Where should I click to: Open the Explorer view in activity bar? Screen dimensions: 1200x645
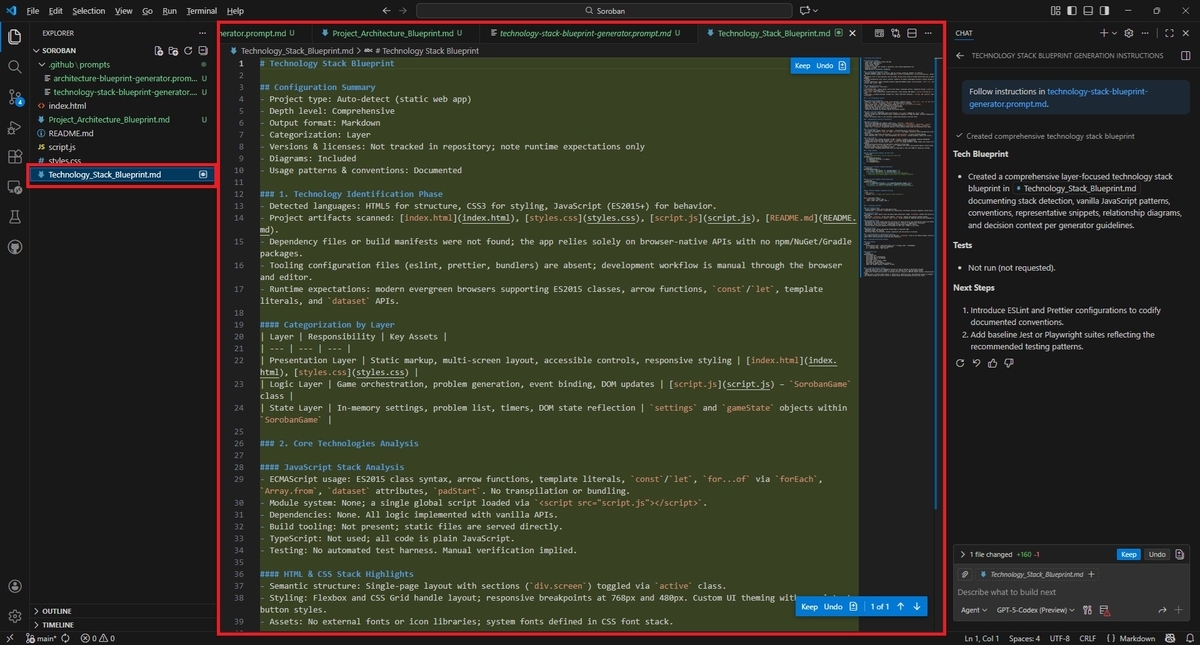point(14,37)
